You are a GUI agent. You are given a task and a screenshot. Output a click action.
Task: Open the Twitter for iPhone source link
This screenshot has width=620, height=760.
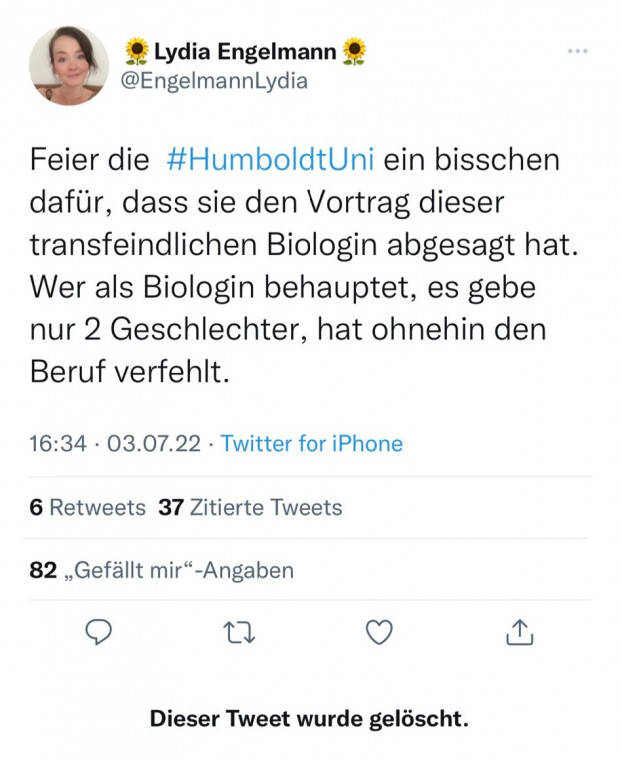click(x=311, y=443)
